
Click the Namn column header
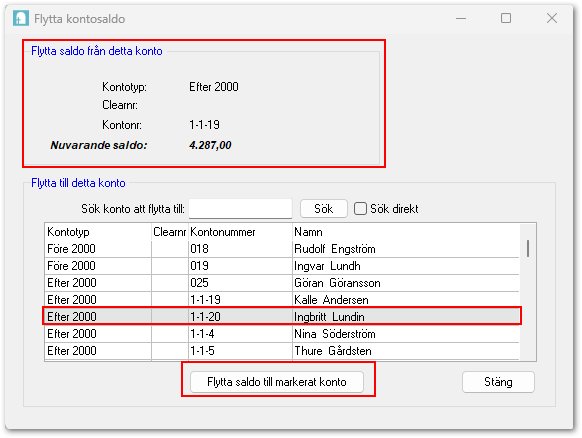point(406,232)
